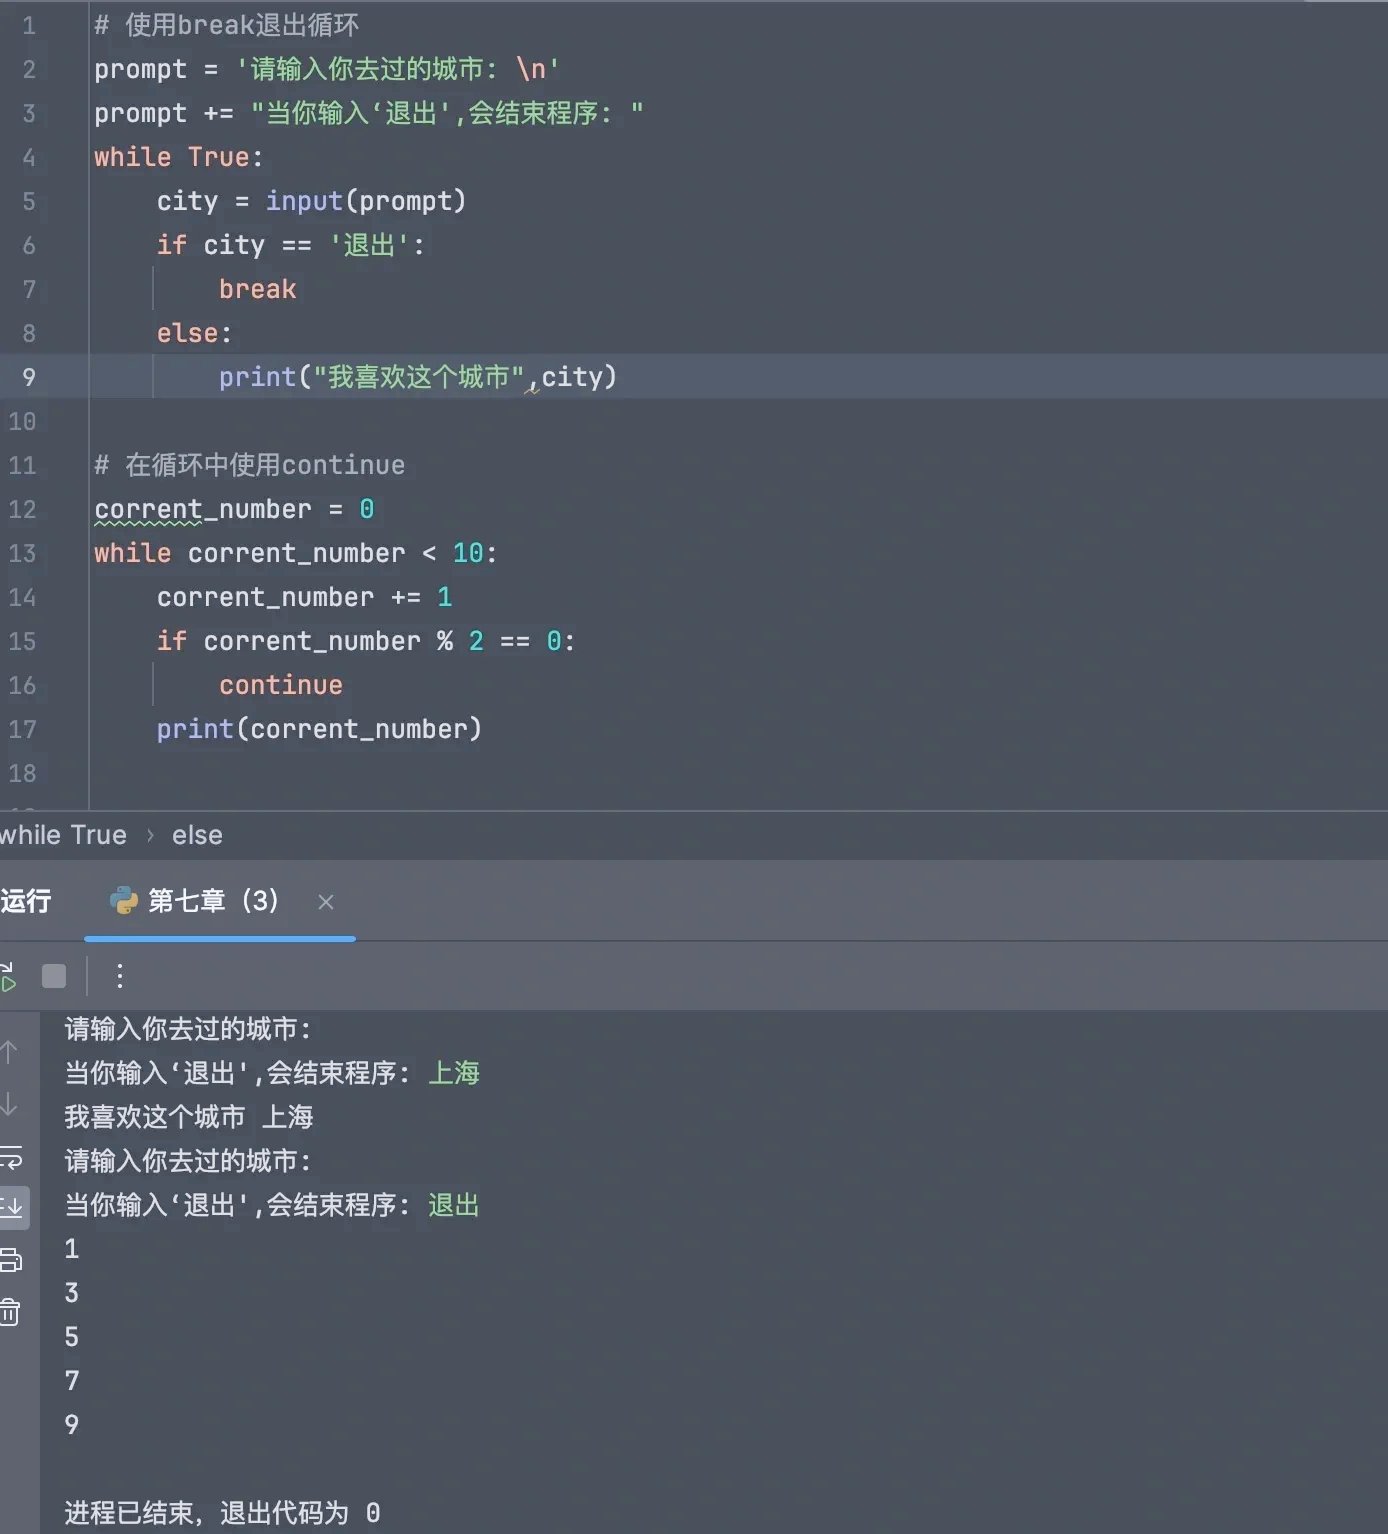Click the console output line '5'
The image size is (1388, 1534).
[x=72, y=1337]
